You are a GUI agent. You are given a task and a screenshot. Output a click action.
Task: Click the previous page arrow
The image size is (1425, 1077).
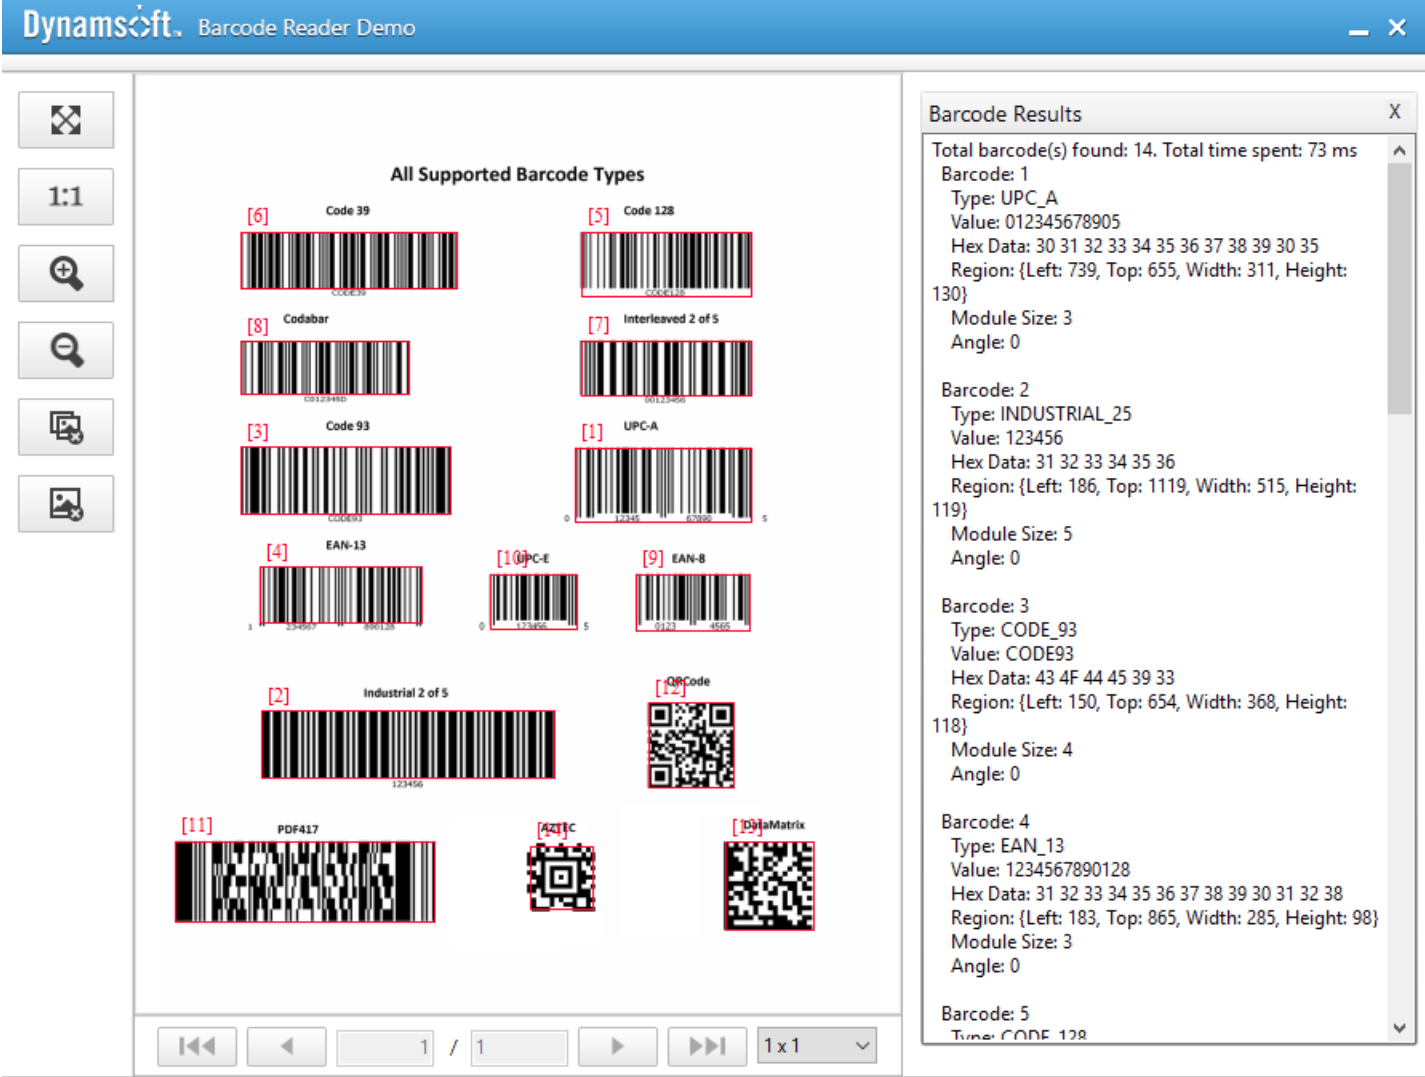click(286, 1045)
